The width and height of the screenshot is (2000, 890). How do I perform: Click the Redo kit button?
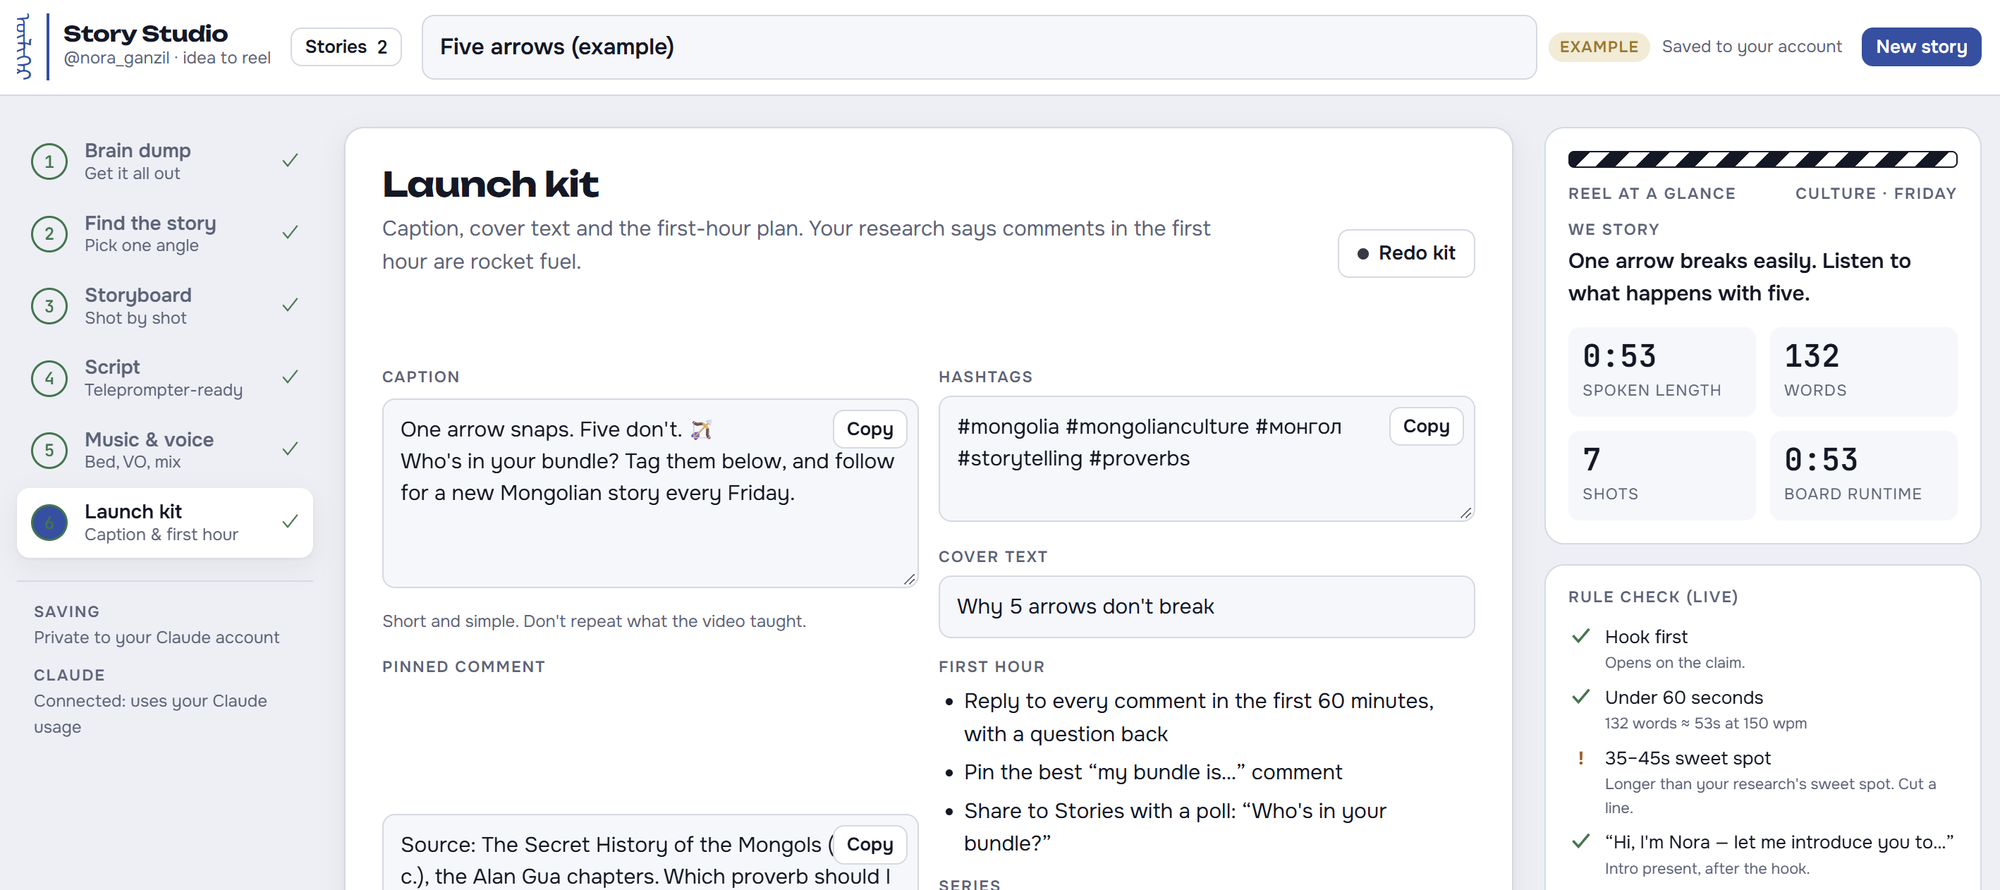[1406, 253]
